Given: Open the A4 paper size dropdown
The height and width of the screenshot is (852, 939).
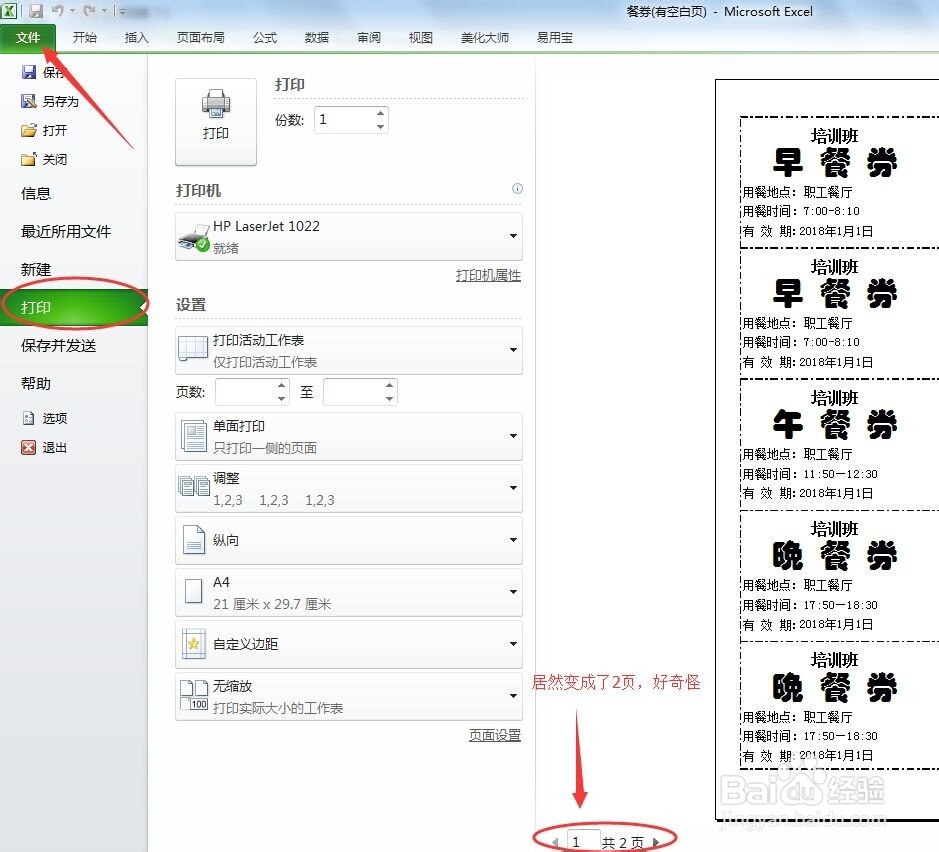Looking at the screenshot, I should pos(514,592).
